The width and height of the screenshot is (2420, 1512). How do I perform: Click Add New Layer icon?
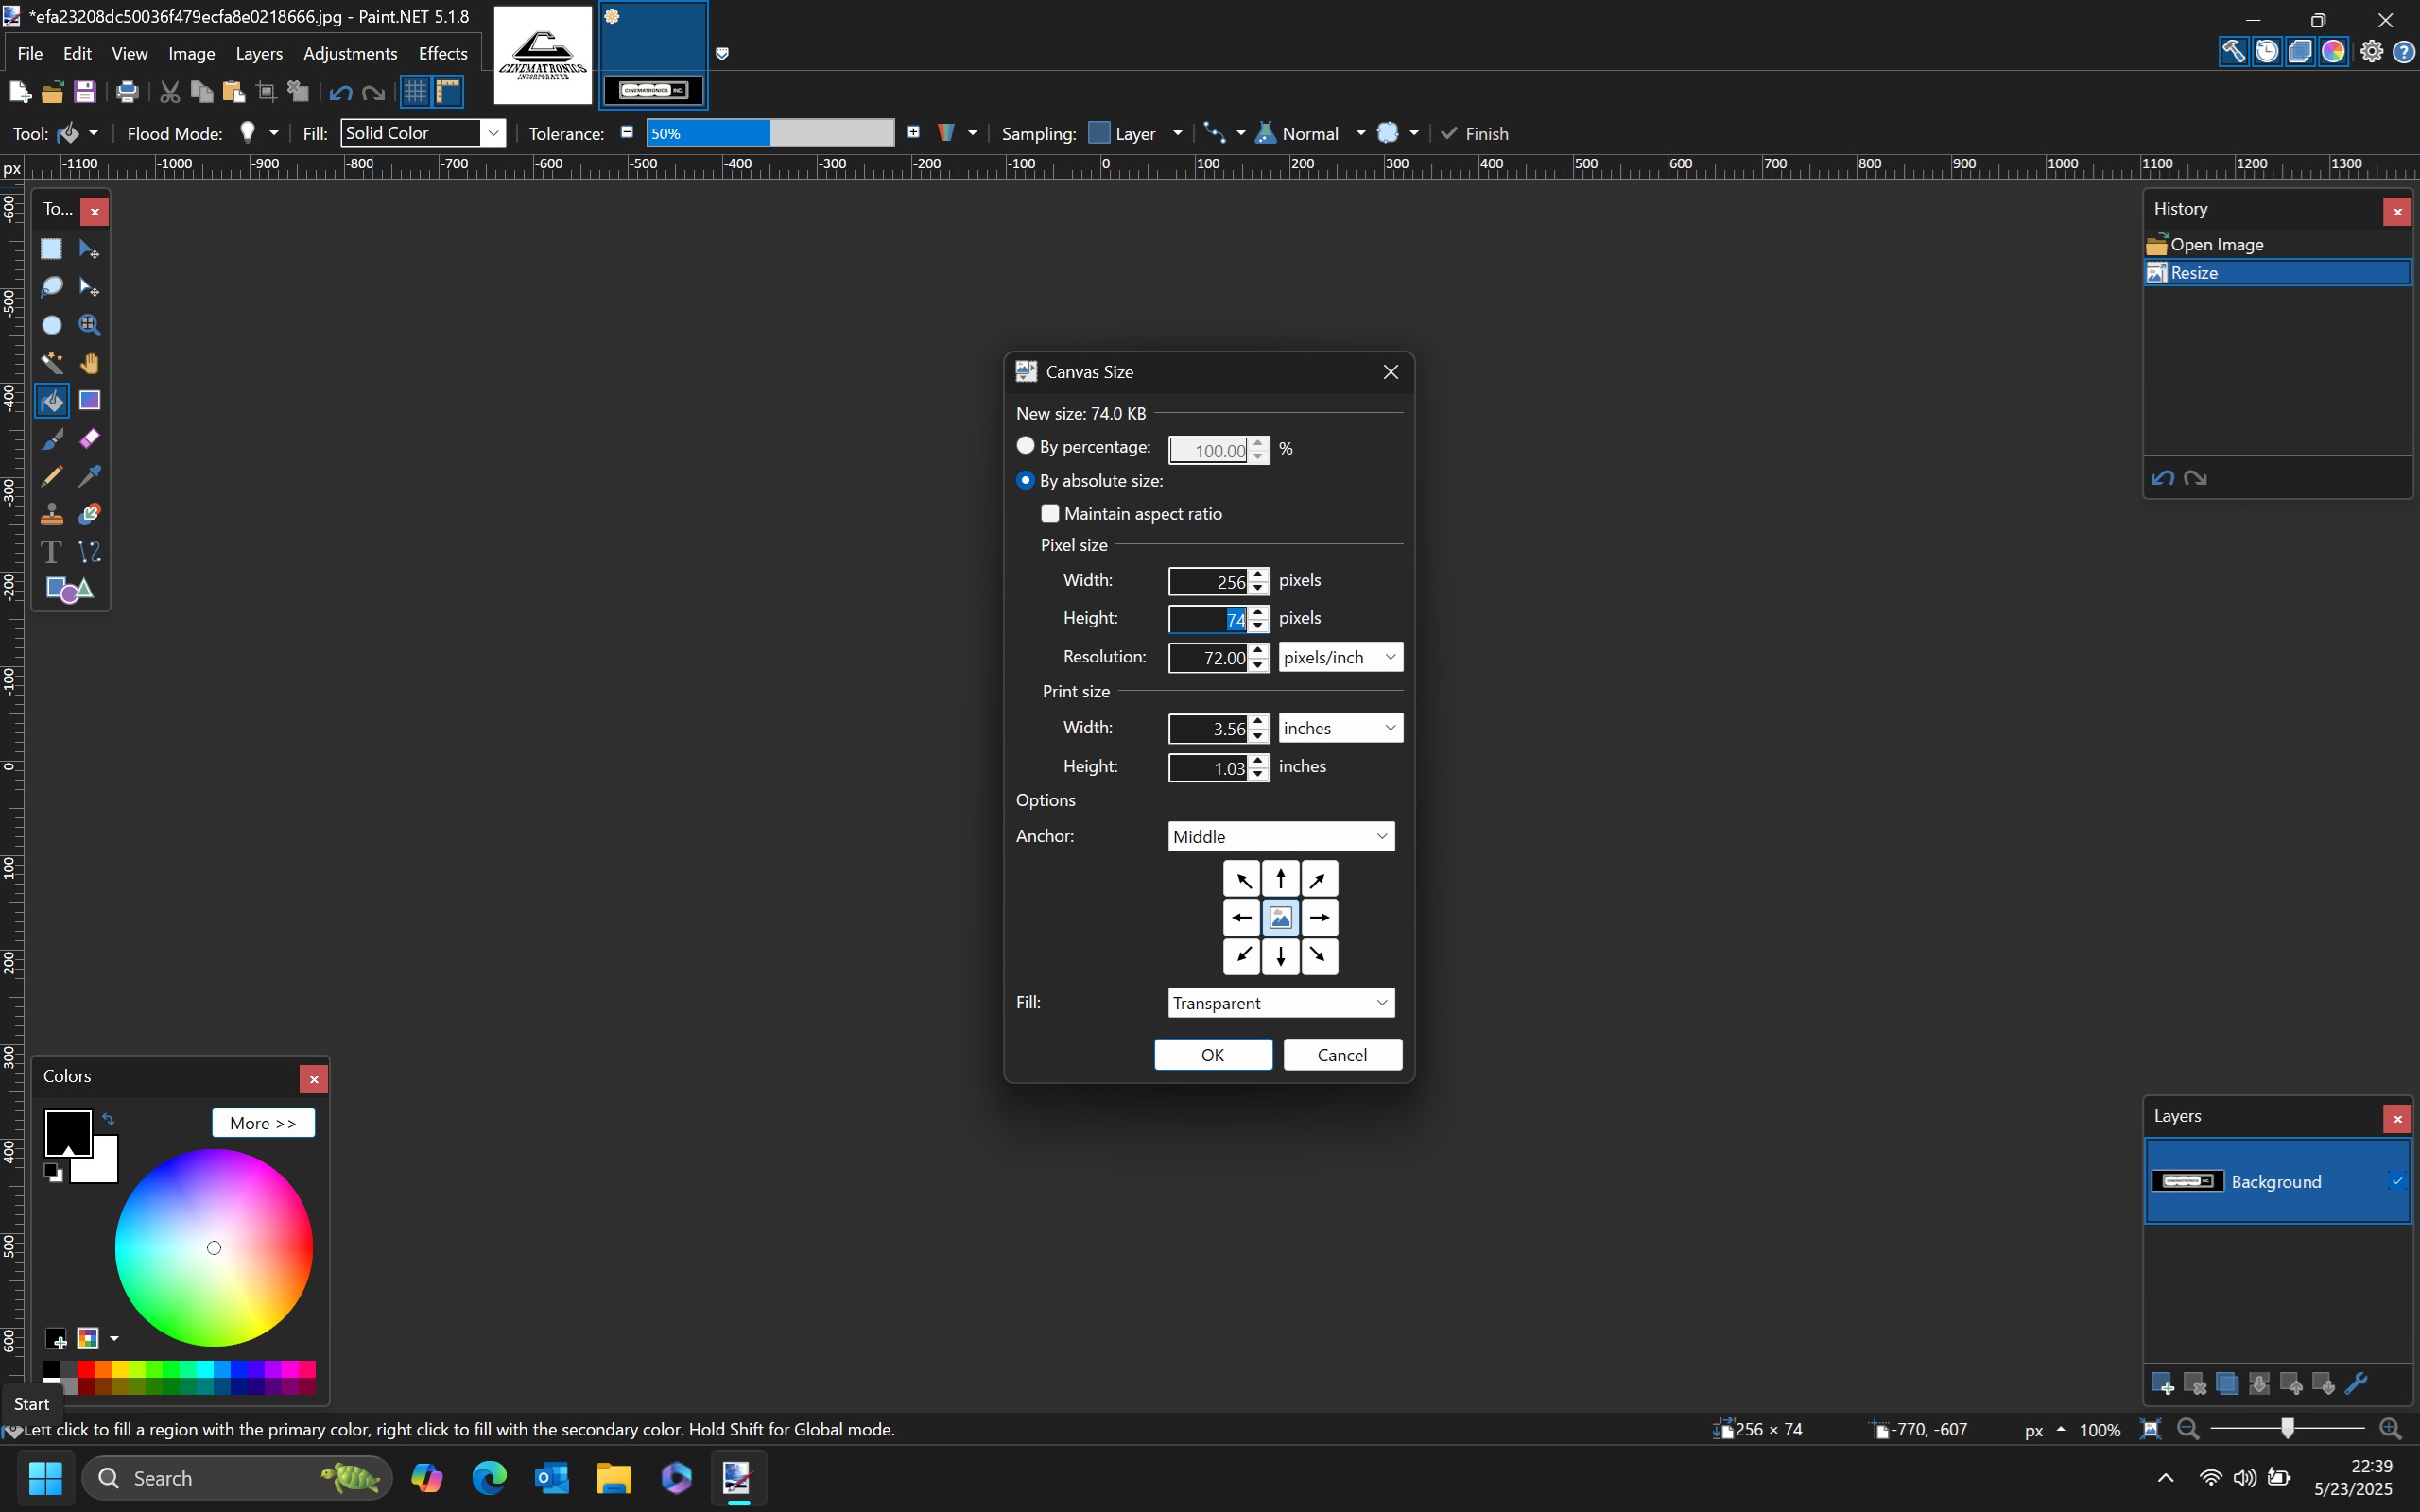pos(2161,1384)
